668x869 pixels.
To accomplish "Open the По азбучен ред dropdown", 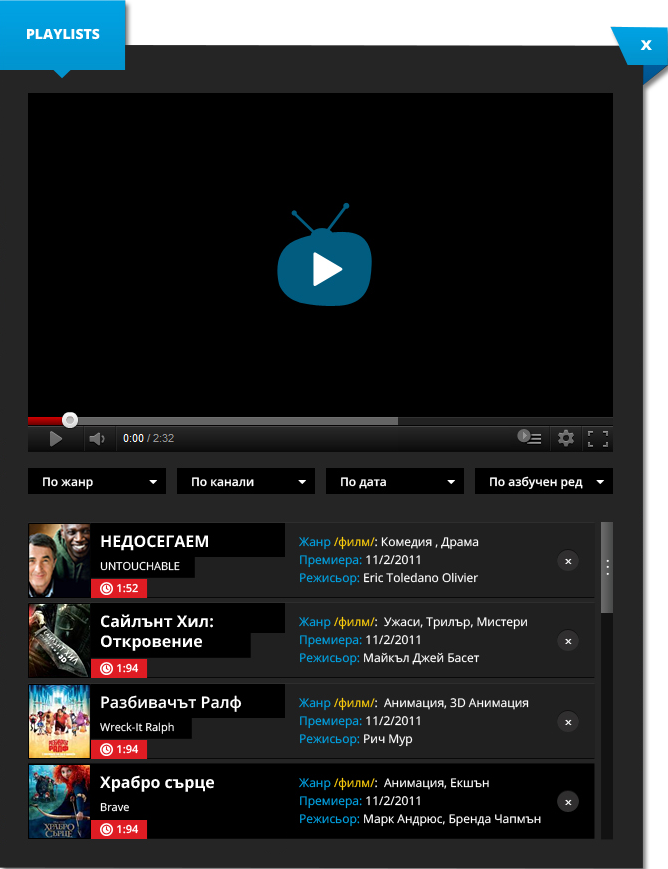I will [x=544, y=482].
